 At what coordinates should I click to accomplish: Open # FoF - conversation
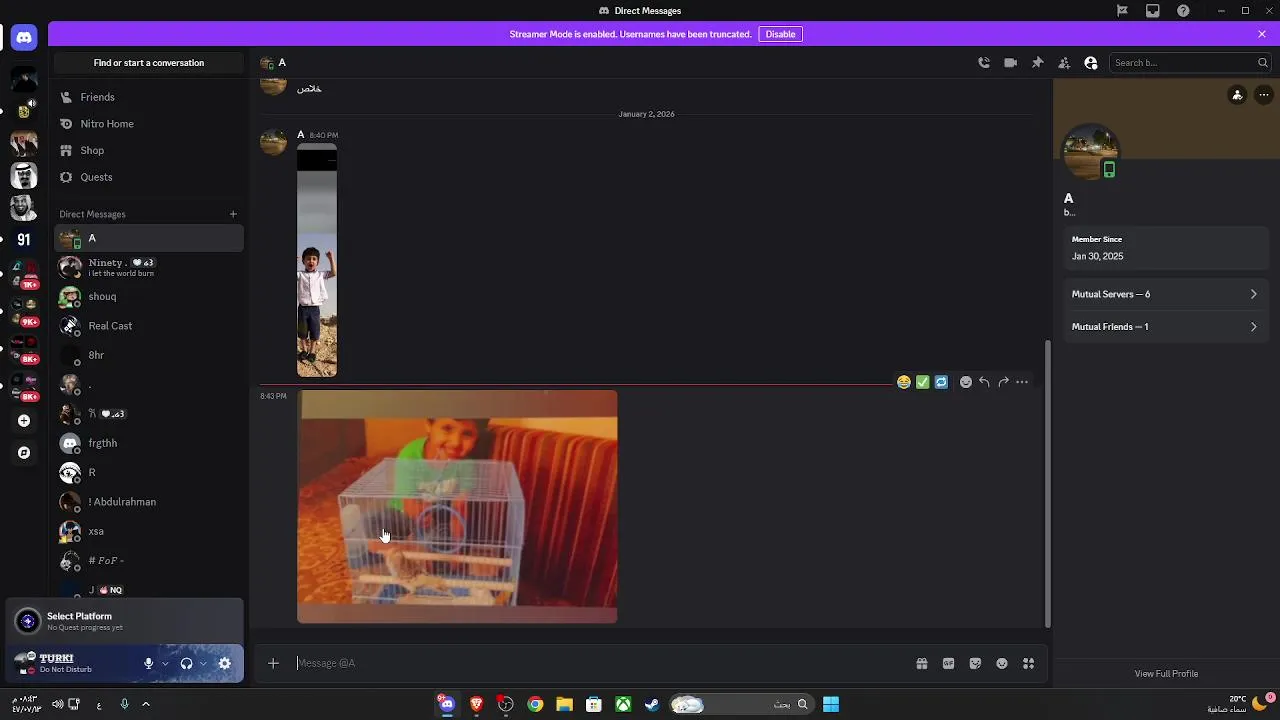coord(148,561)
